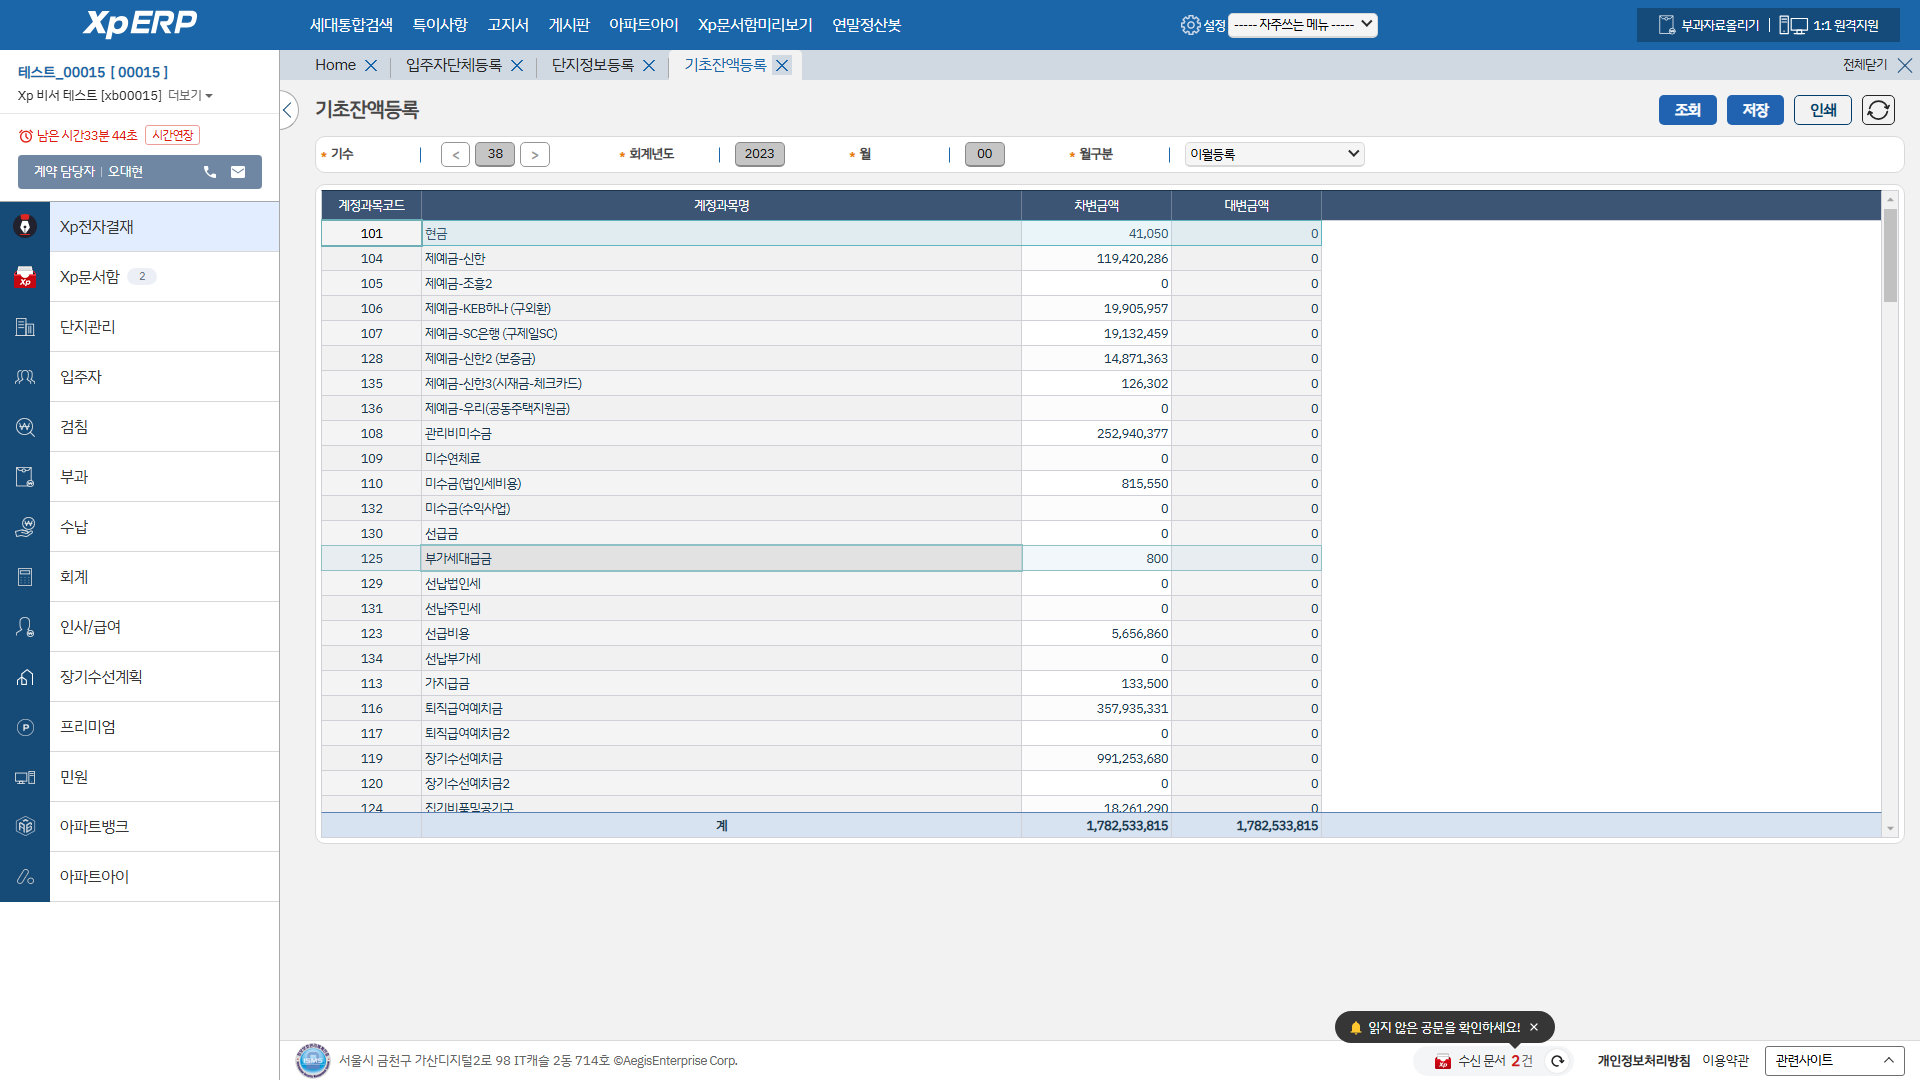1920x1080 pixels.
Task: Close the 기초잔액등록 tab
Action: 782,65
